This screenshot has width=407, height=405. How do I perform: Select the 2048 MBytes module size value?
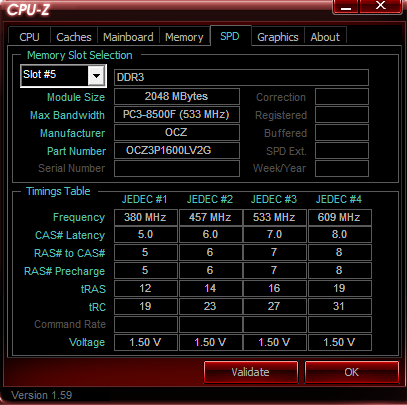click(177, 97)
